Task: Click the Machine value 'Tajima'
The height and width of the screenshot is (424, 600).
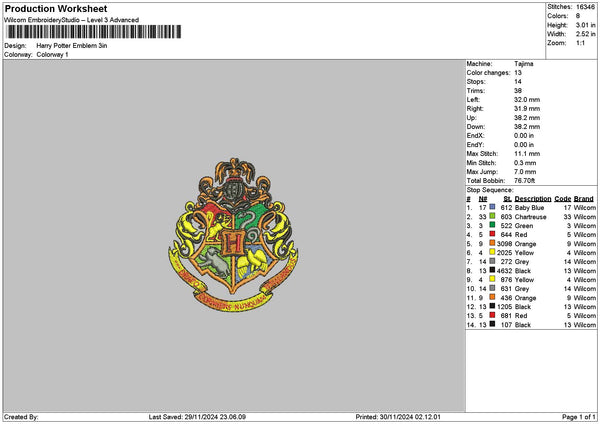Action: coord(523,64)
